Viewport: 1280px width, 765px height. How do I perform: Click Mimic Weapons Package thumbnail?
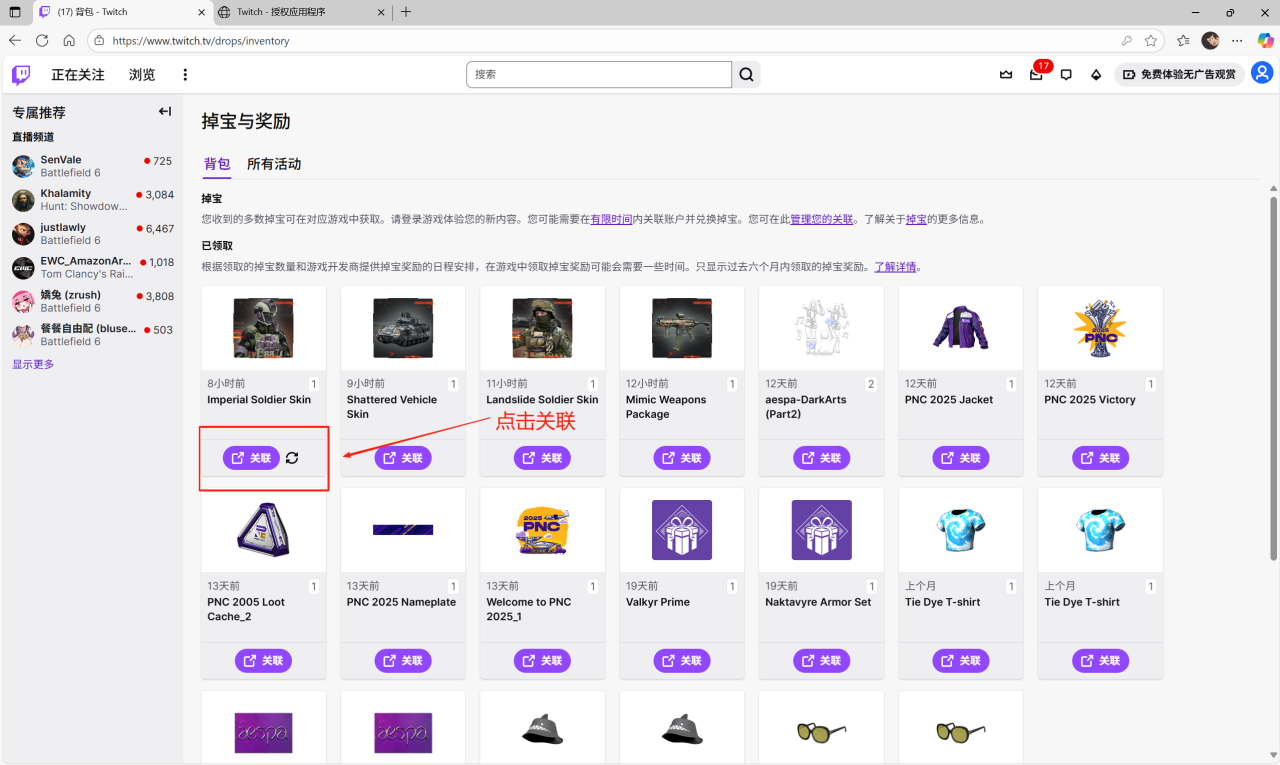[x=682, y=328]
